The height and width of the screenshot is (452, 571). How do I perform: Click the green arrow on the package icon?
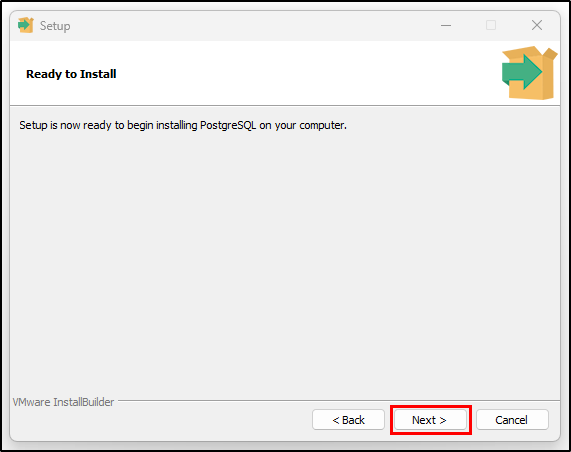521,72
